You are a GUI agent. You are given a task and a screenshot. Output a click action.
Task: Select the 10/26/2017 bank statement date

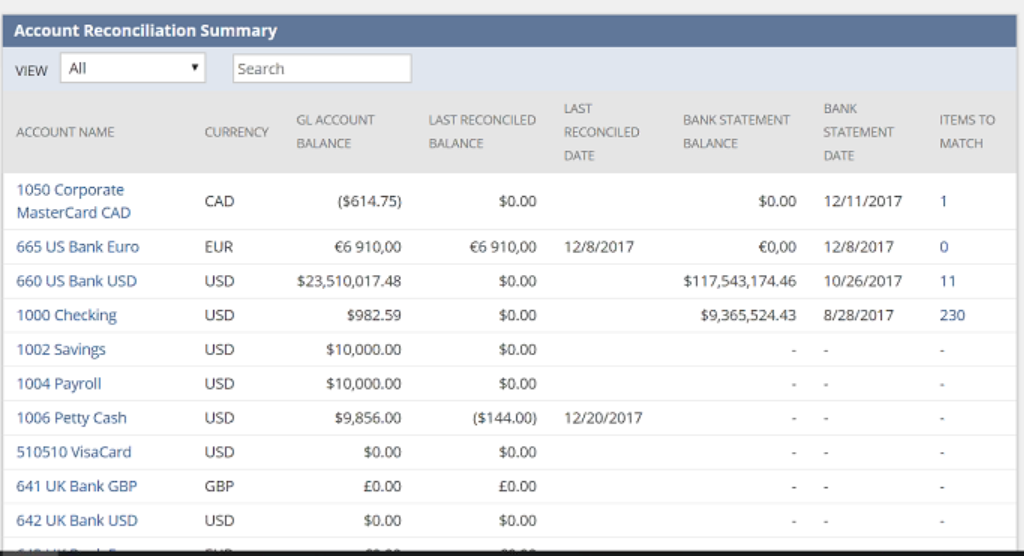[862, 281]
